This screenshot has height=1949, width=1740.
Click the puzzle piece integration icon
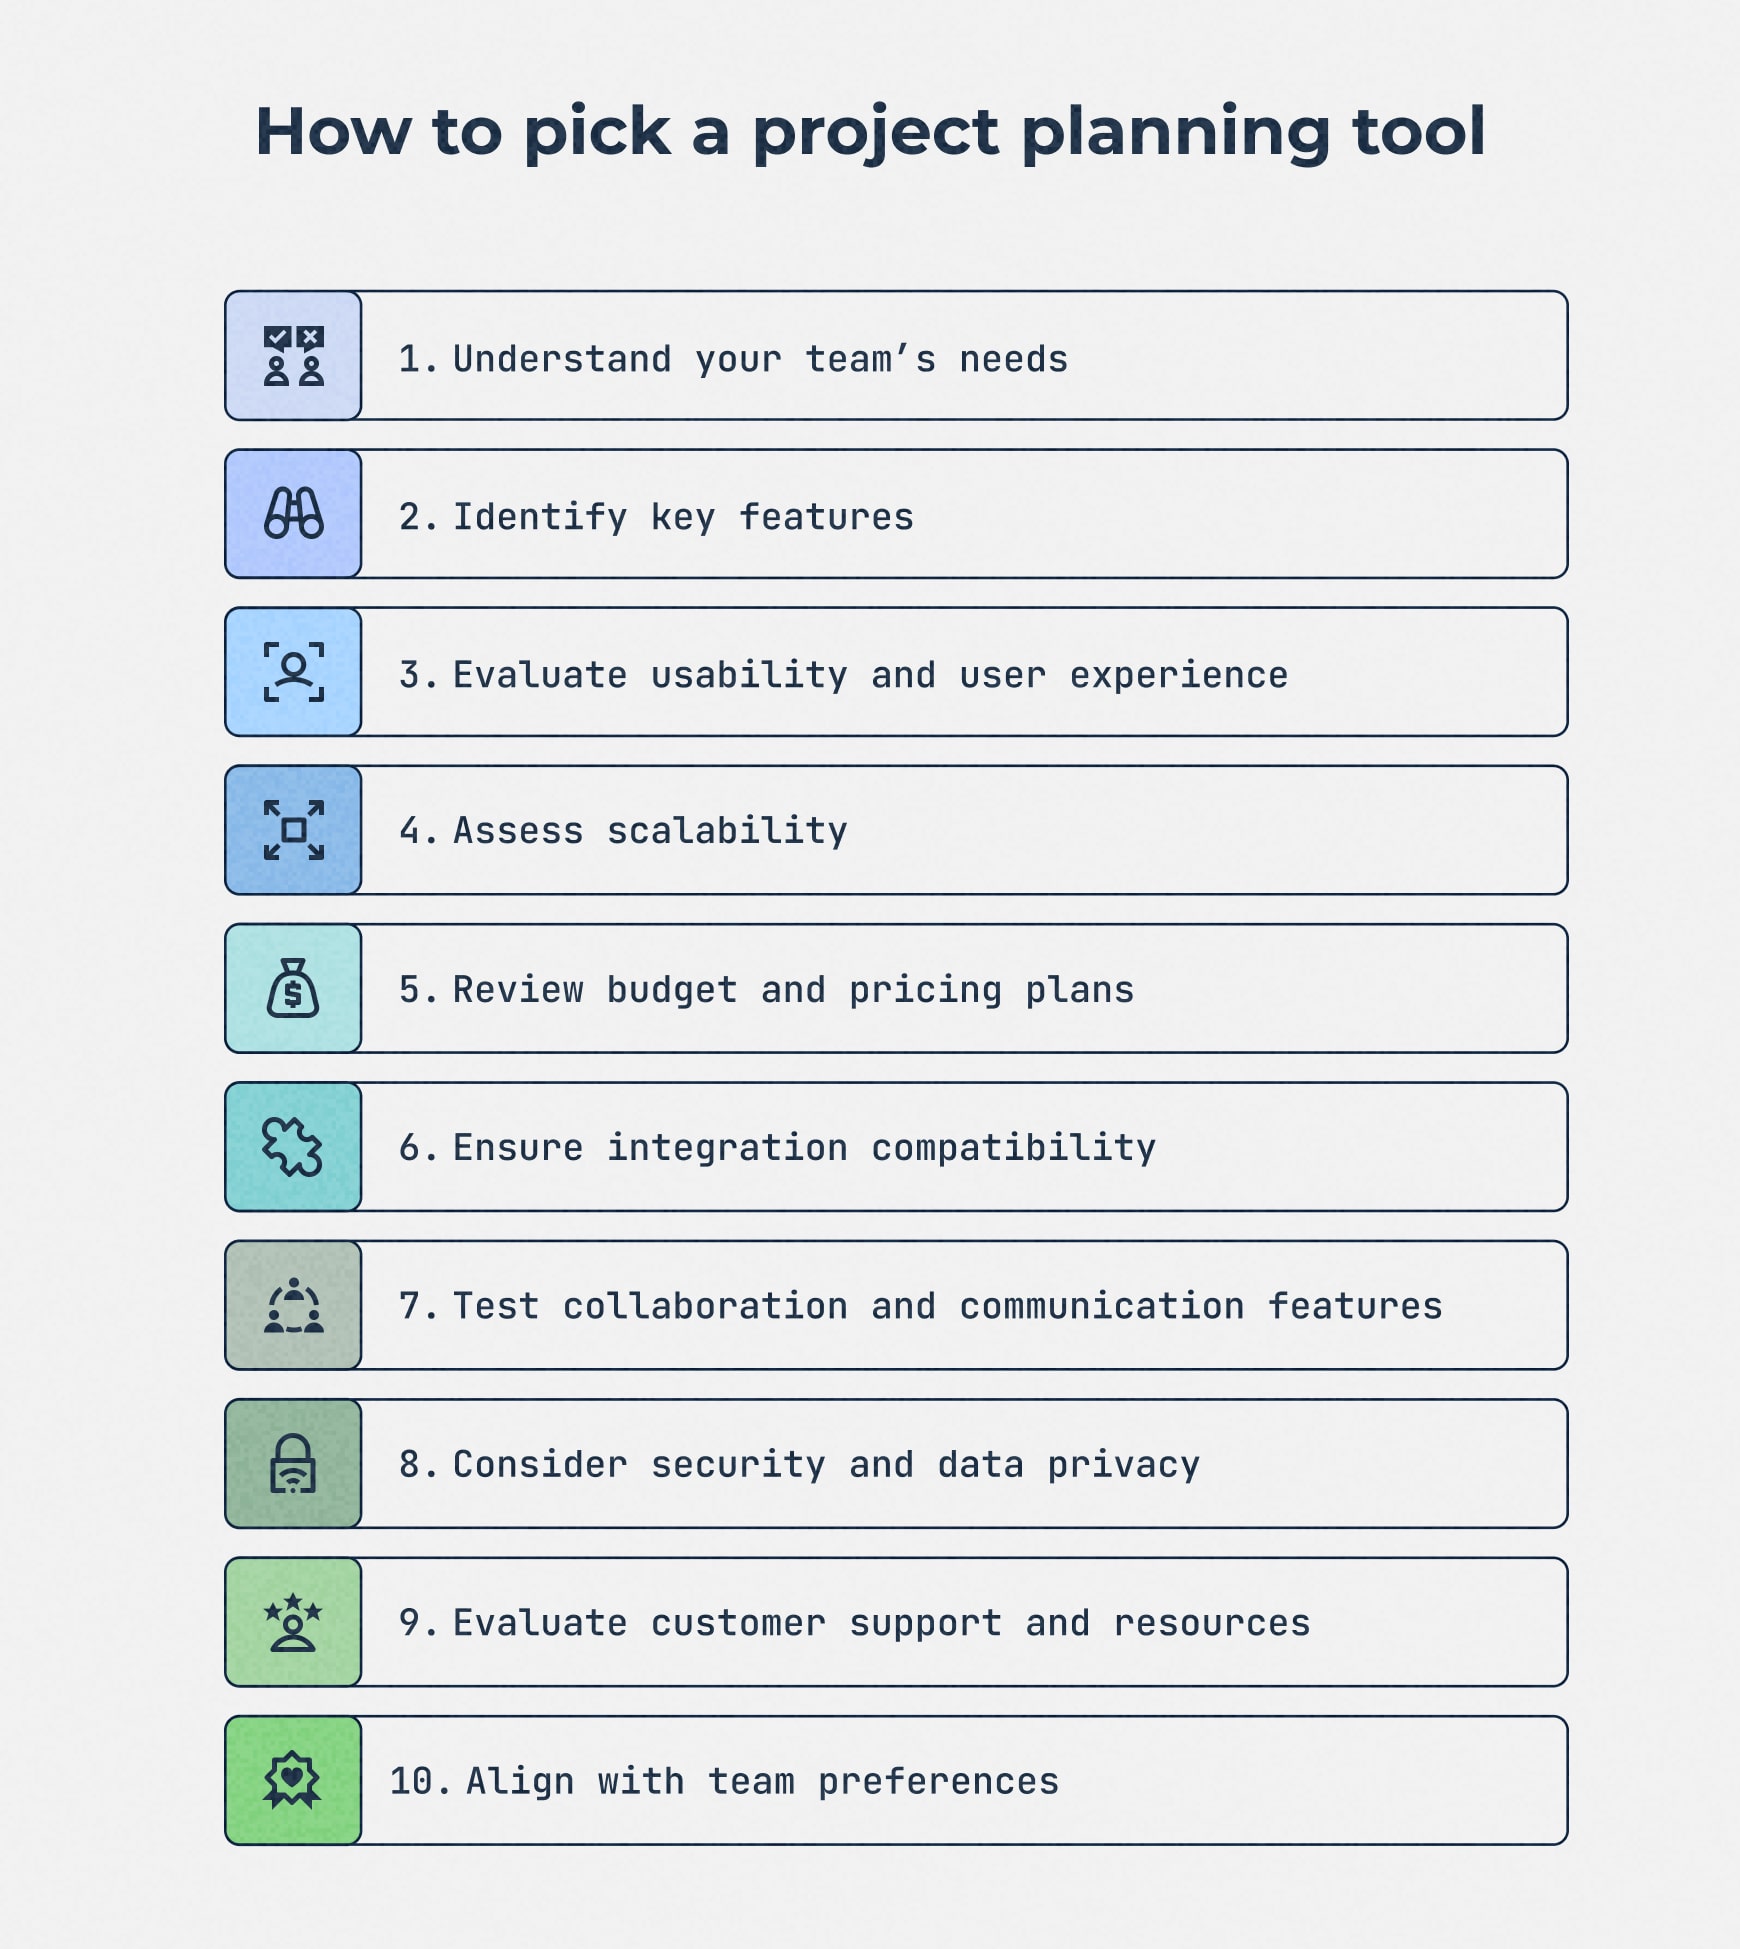(x=293, y=1146)
